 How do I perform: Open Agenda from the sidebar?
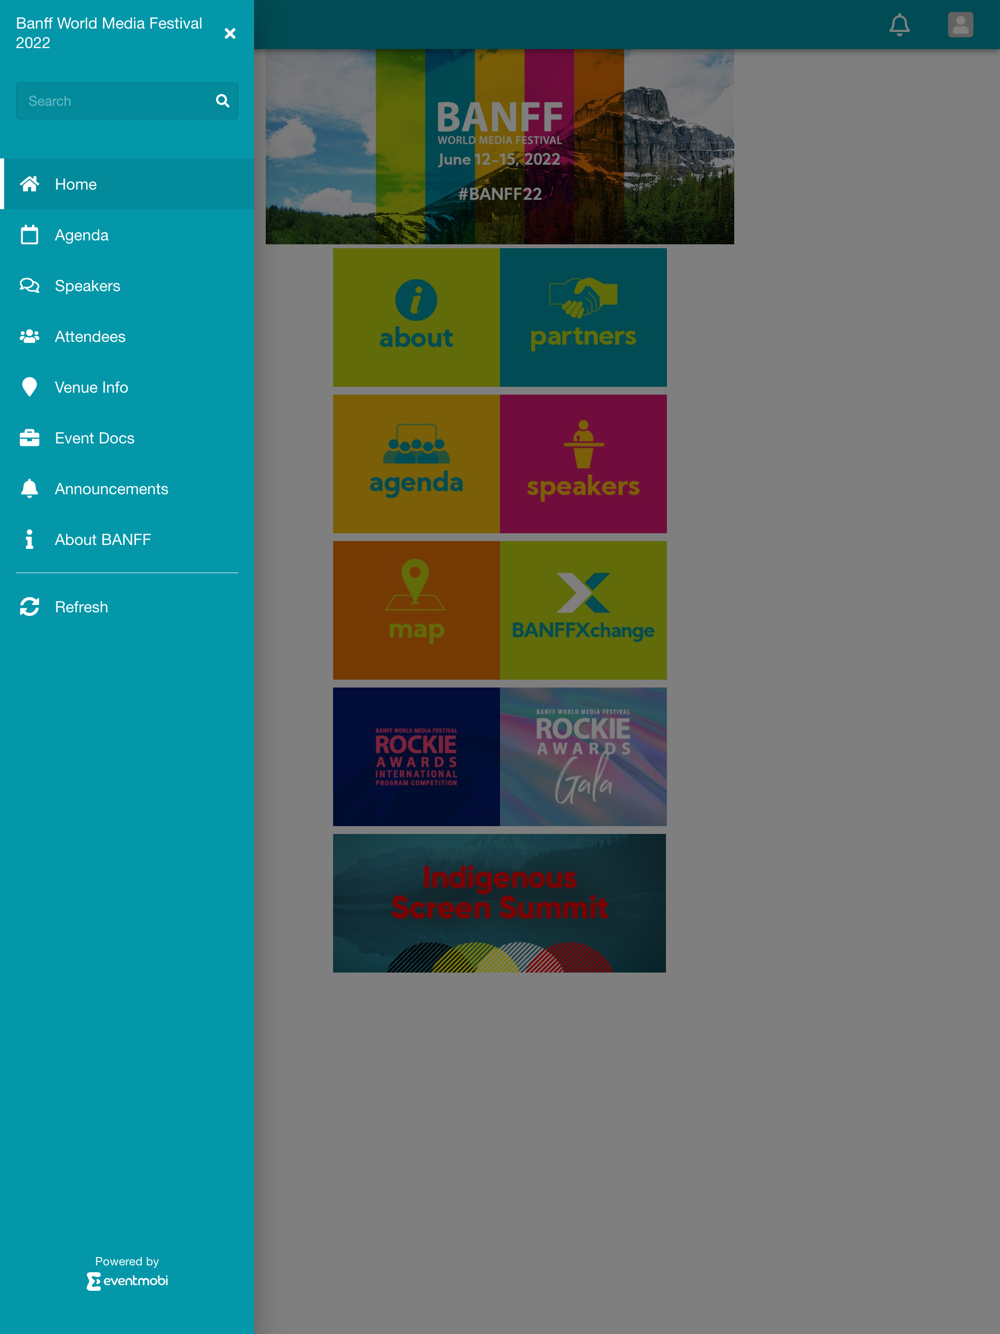(127, 235)
